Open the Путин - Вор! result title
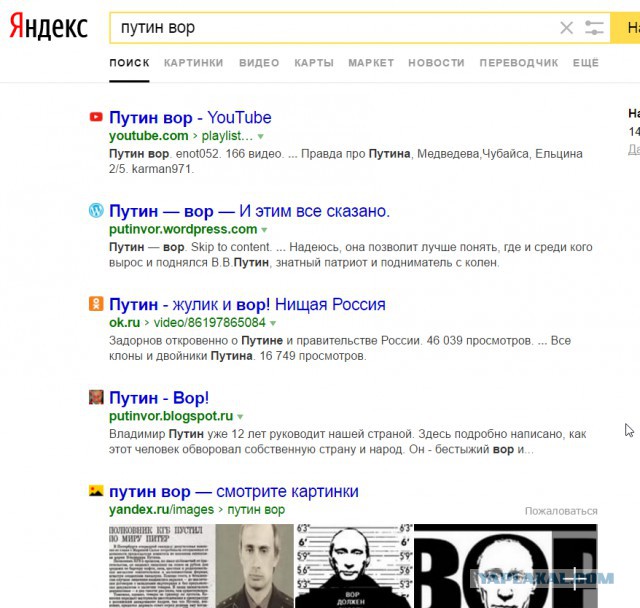This screenshot has width=640, height=608. point(159,398)
